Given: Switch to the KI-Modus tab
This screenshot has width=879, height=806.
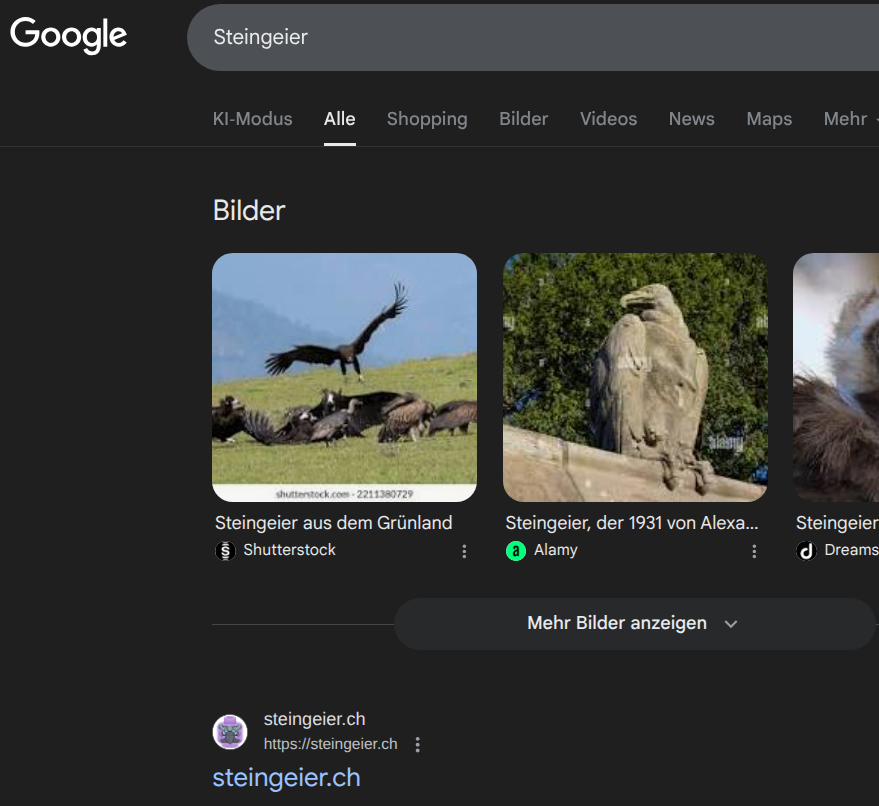Looking at the screenshot, I should 252,119.
